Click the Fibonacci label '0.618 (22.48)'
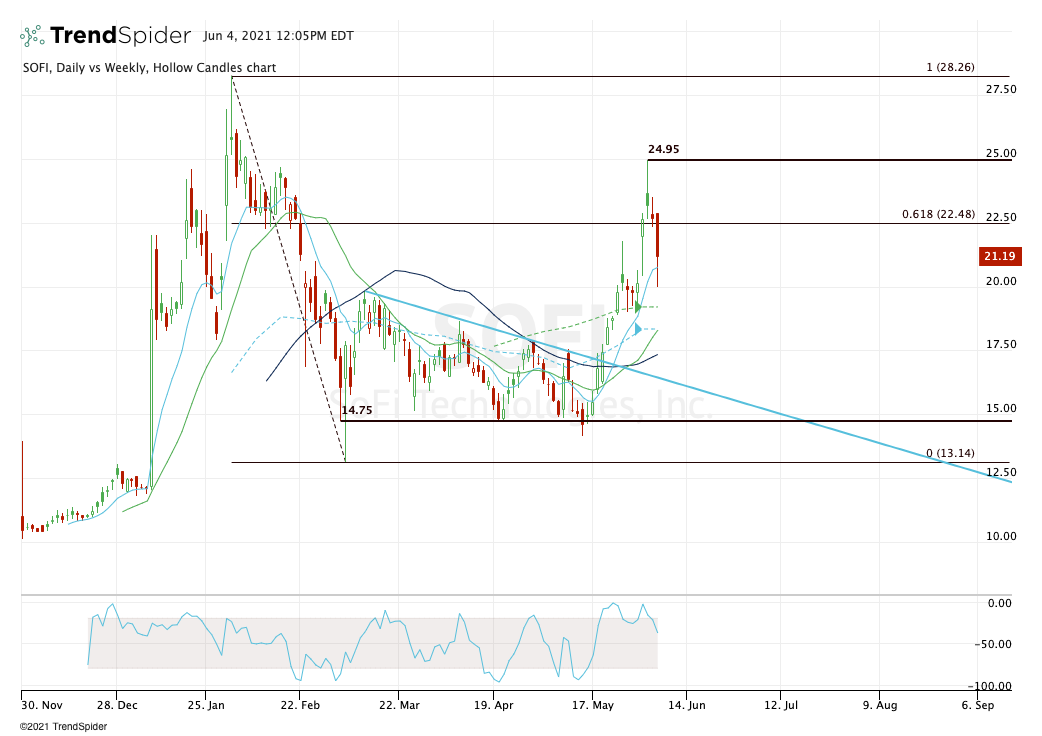 click(x=938, y=214)
